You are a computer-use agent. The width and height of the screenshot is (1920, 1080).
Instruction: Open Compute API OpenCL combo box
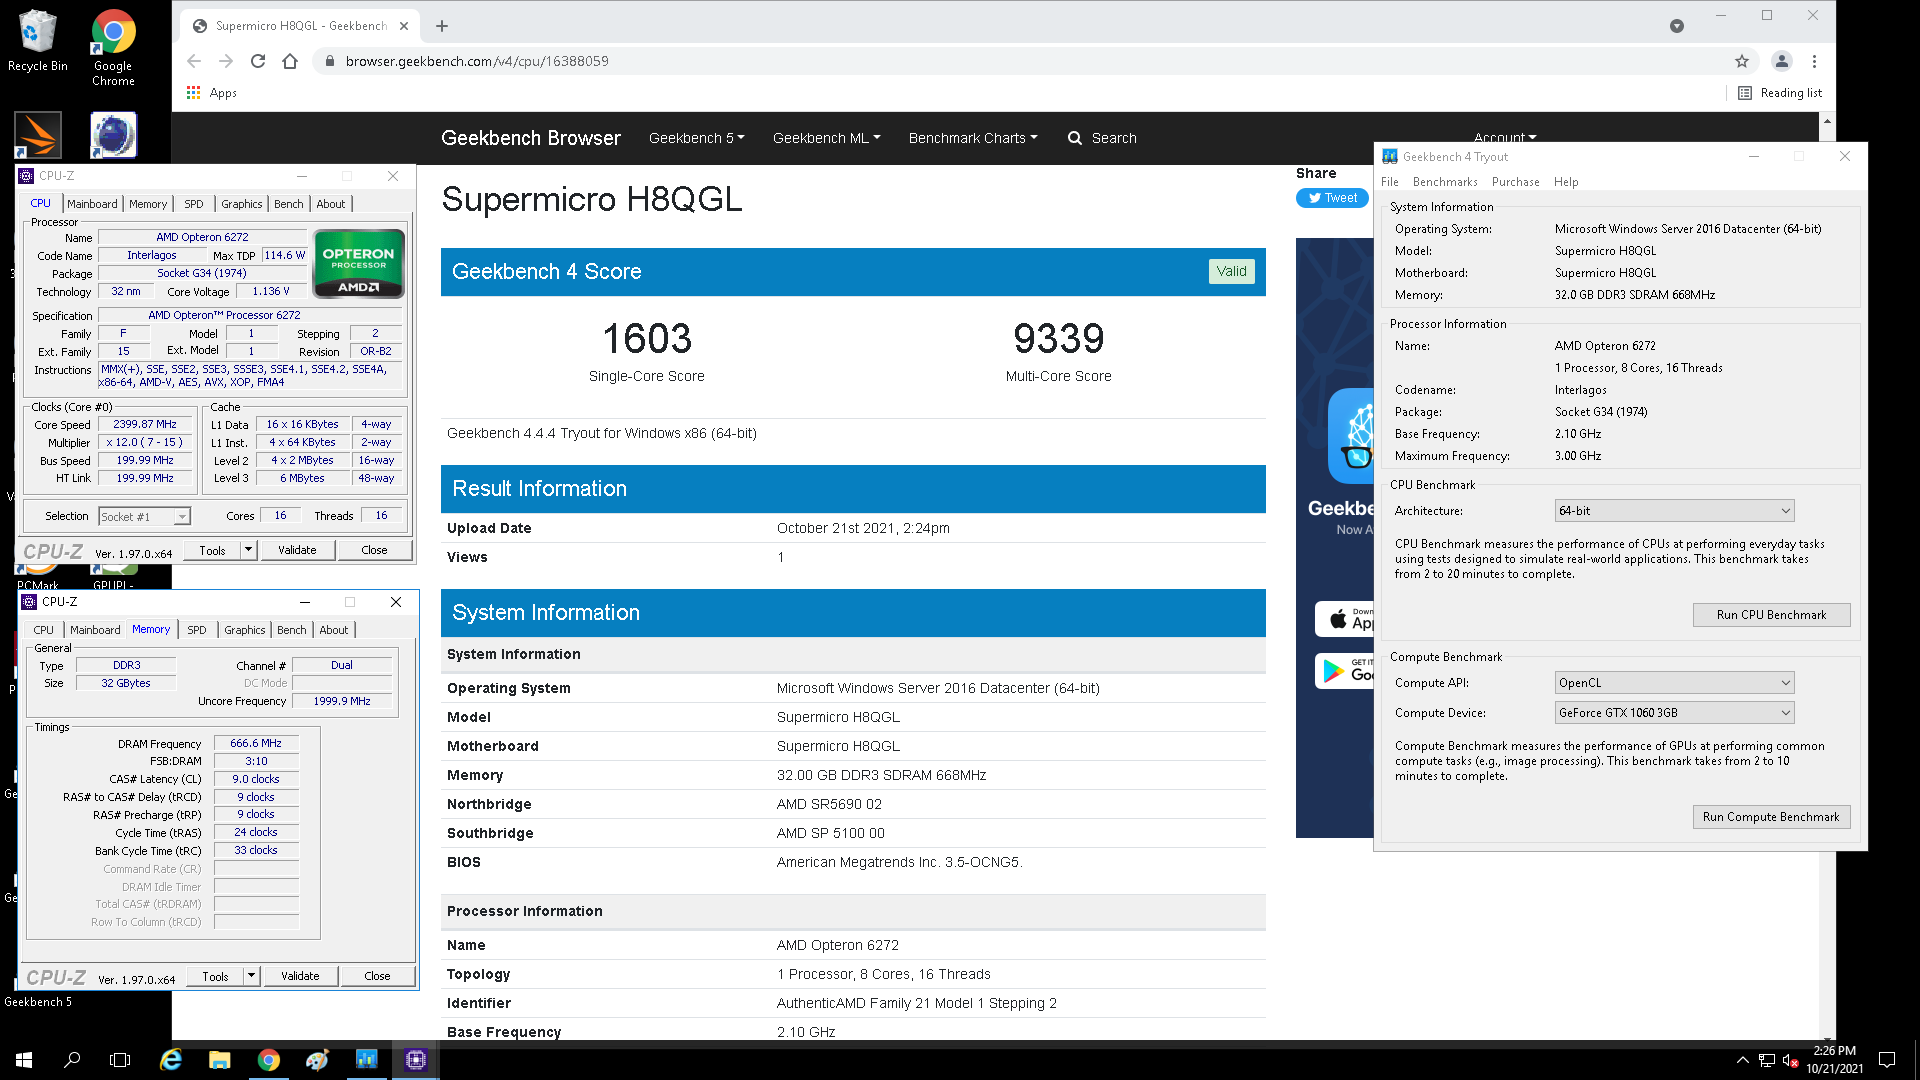coord(1675,683)
